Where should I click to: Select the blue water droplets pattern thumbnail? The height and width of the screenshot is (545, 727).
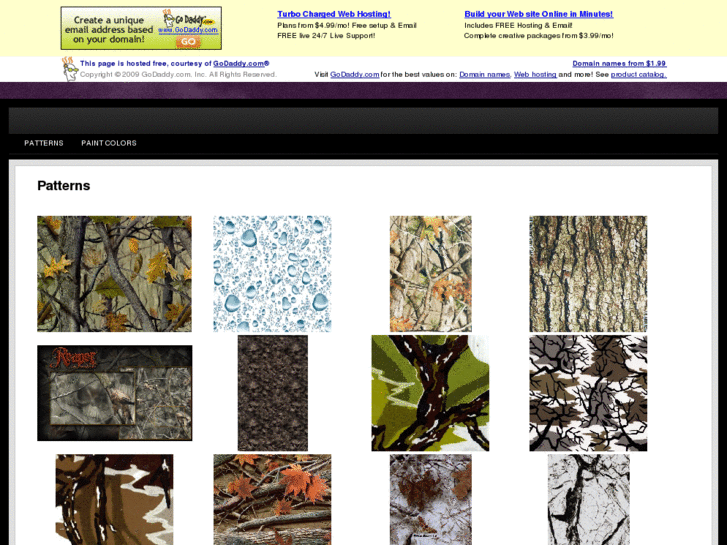point(272,274)
